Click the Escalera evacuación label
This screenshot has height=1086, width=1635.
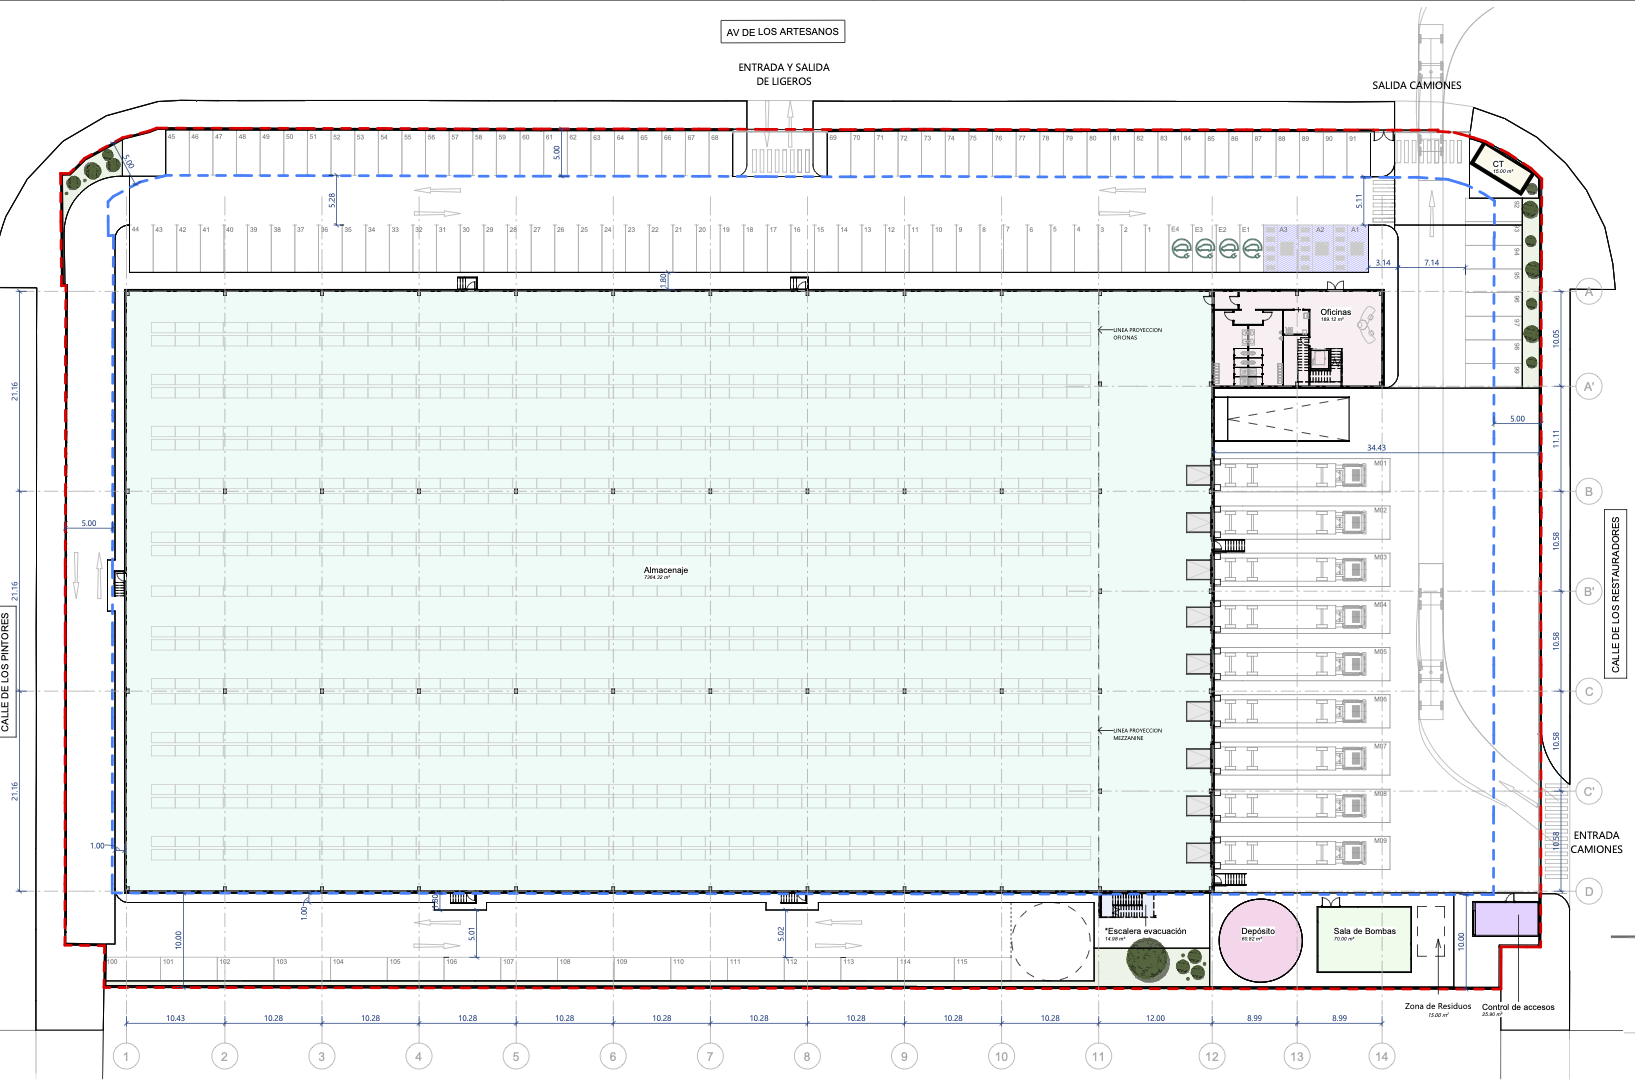pyautogui.click(x=1146, y=931)
